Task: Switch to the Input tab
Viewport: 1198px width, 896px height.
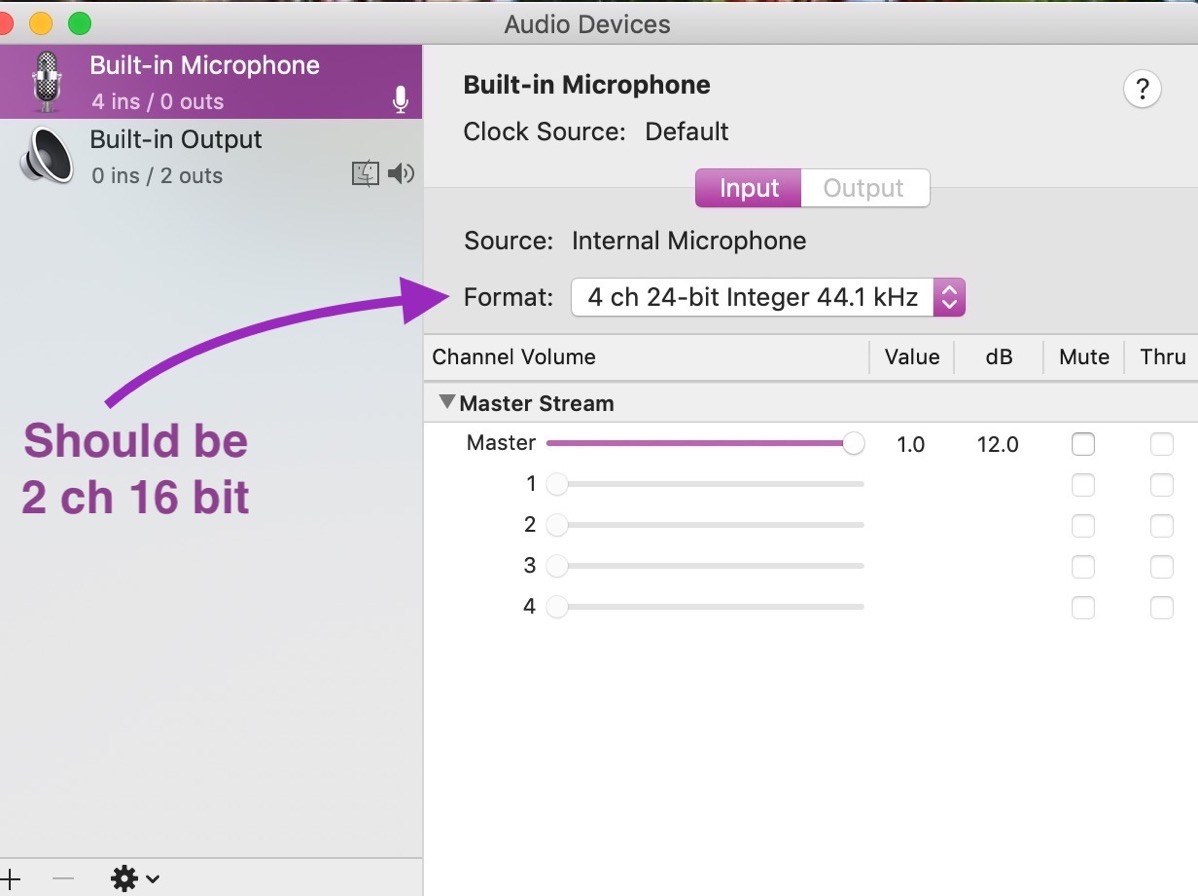Action: pyautogui.click(x=748, y=188)
